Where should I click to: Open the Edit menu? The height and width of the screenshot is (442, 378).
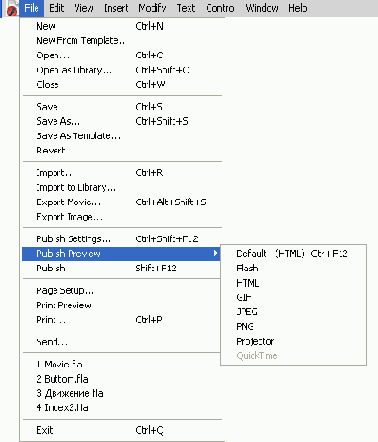[57, 8]
